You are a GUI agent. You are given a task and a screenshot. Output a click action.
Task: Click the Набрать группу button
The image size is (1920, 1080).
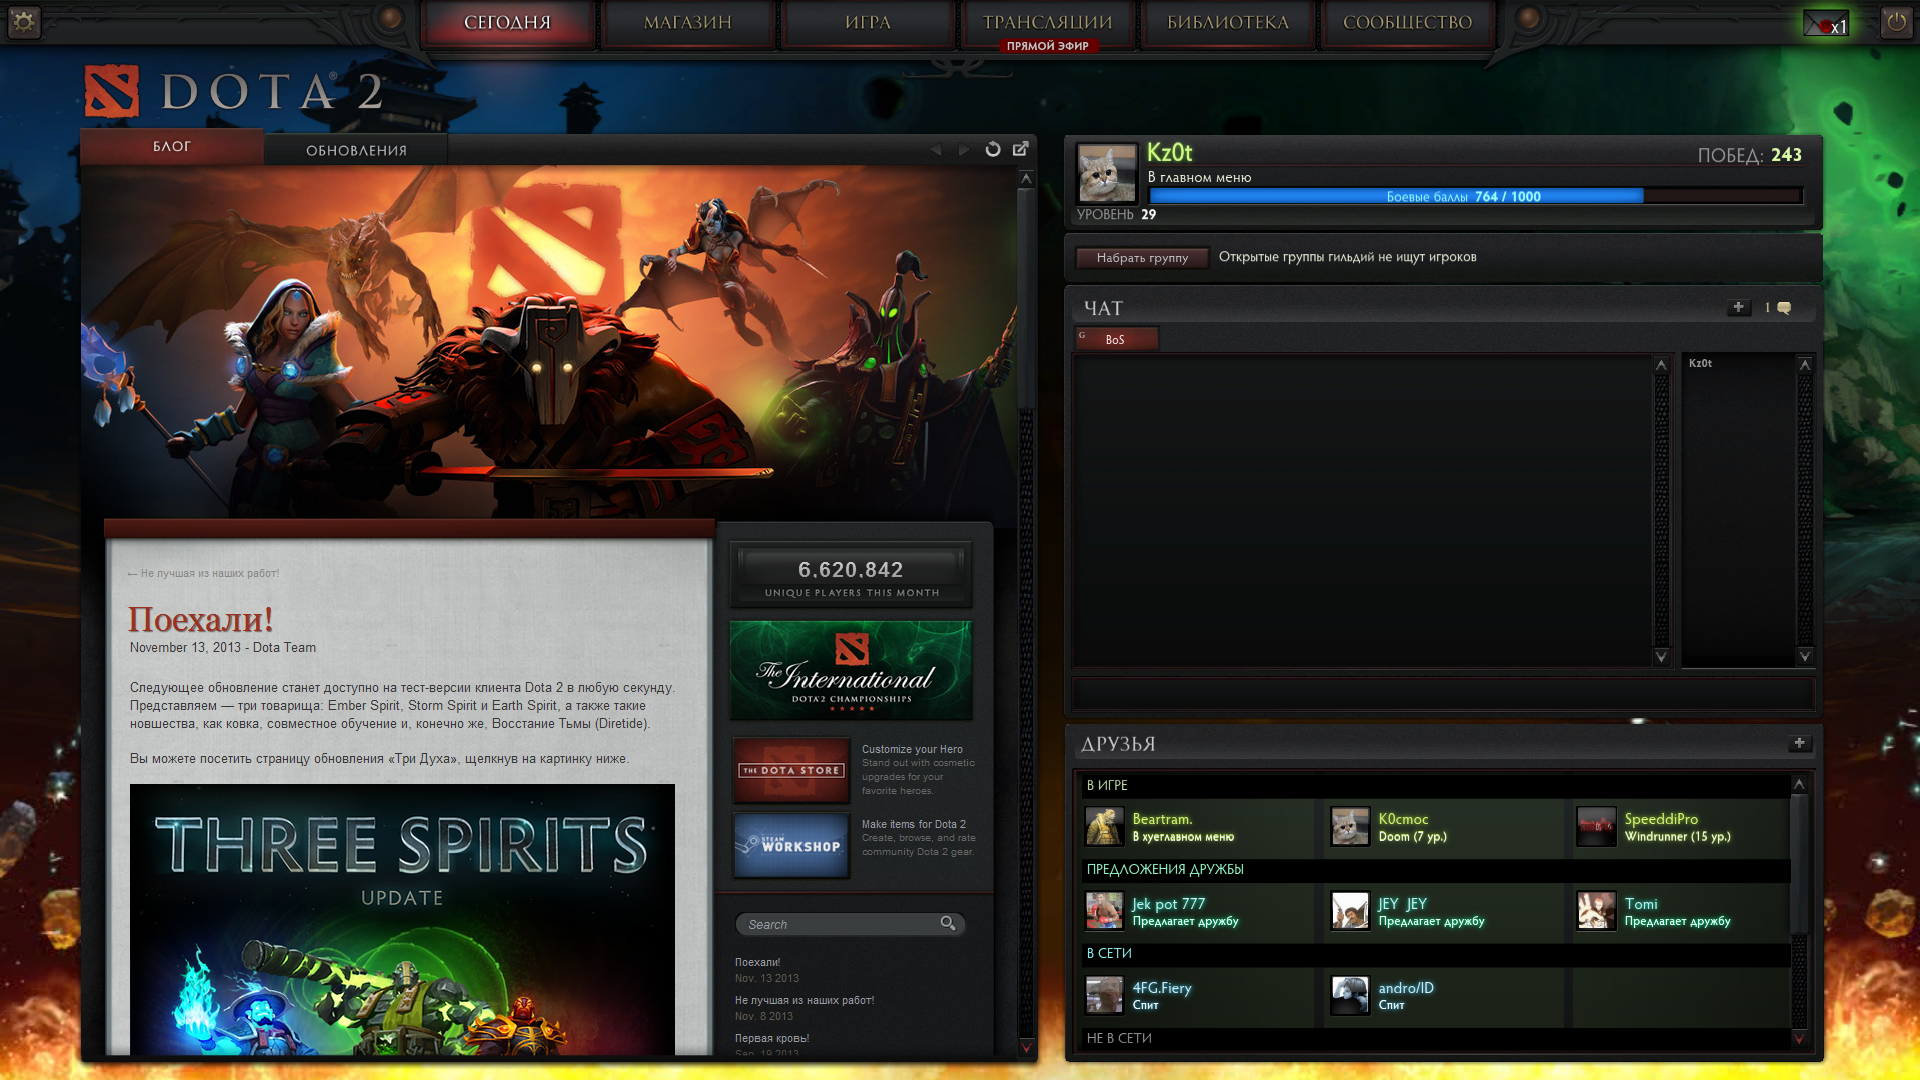[x=1142, y=257]
